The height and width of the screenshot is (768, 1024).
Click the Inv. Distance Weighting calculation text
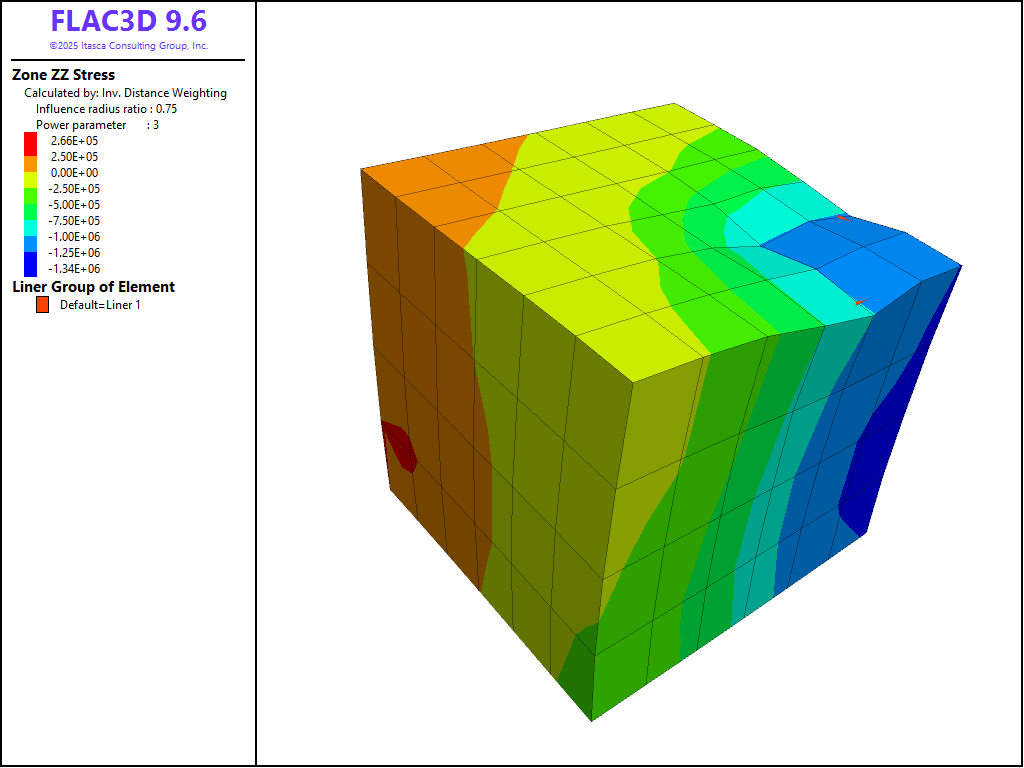125,93
